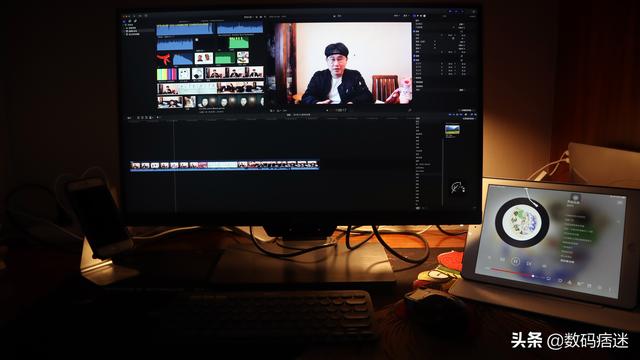Select the red ribbon graphic clip in the browser
The width and height of the screenshot is (640, 360).
coord(164,59)
